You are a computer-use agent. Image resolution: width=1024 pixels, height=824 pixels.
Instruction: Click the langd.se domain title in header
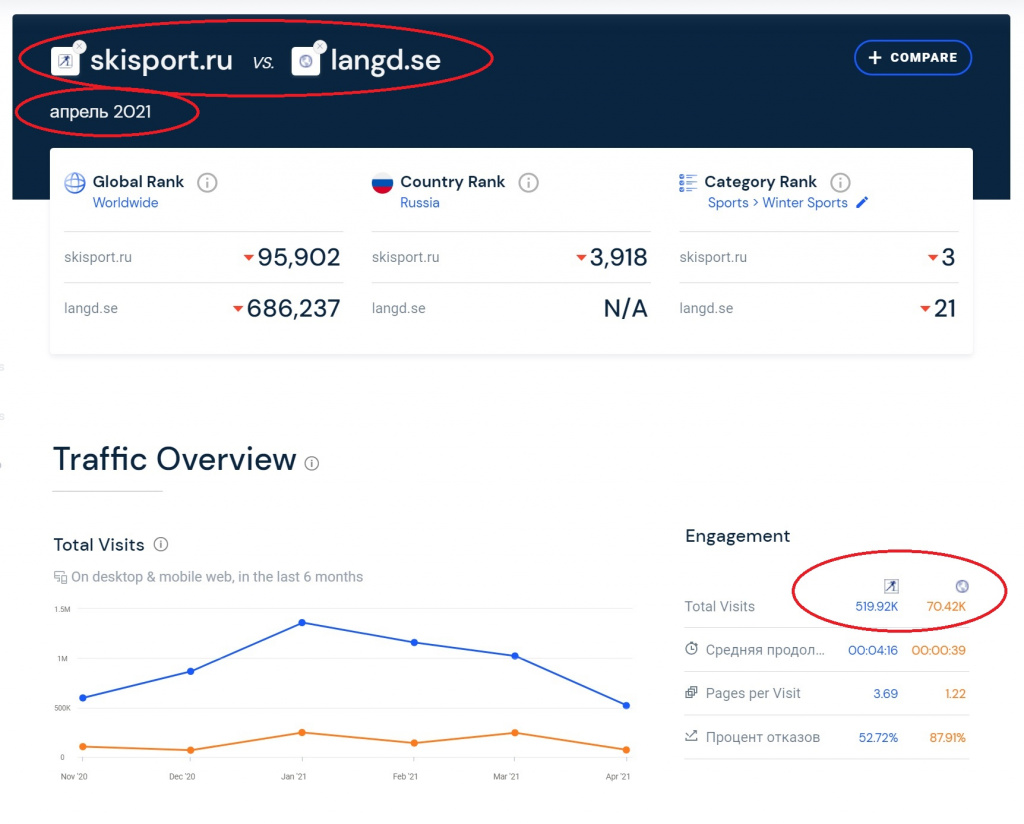pos(386,60)
